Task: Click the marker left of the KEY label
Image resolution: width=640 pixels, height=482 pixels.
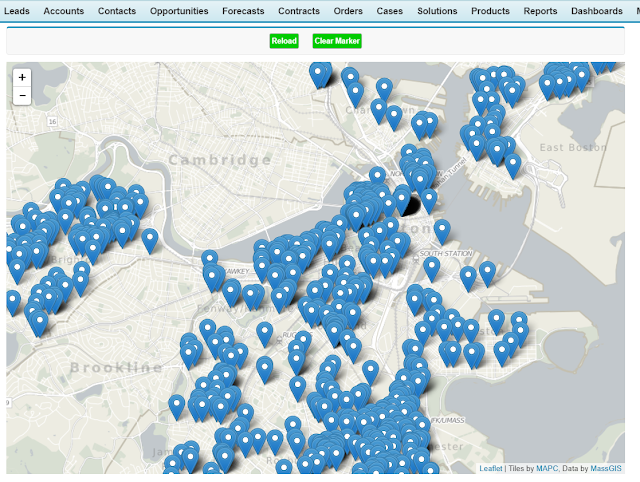Action: coord(212,278)
